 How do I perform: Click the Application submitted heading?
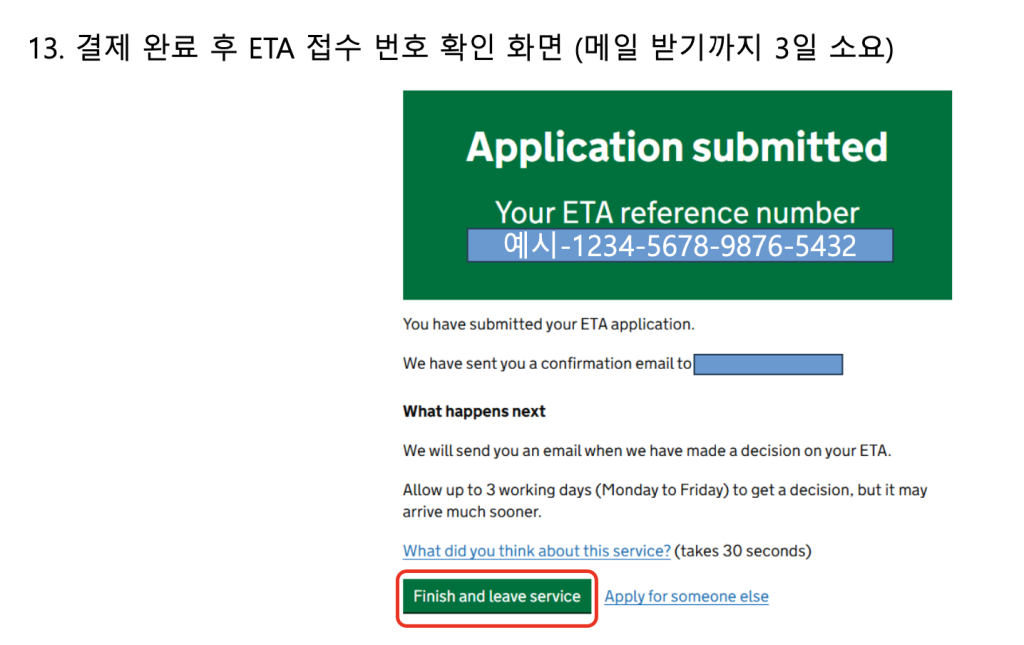(677, 147)
